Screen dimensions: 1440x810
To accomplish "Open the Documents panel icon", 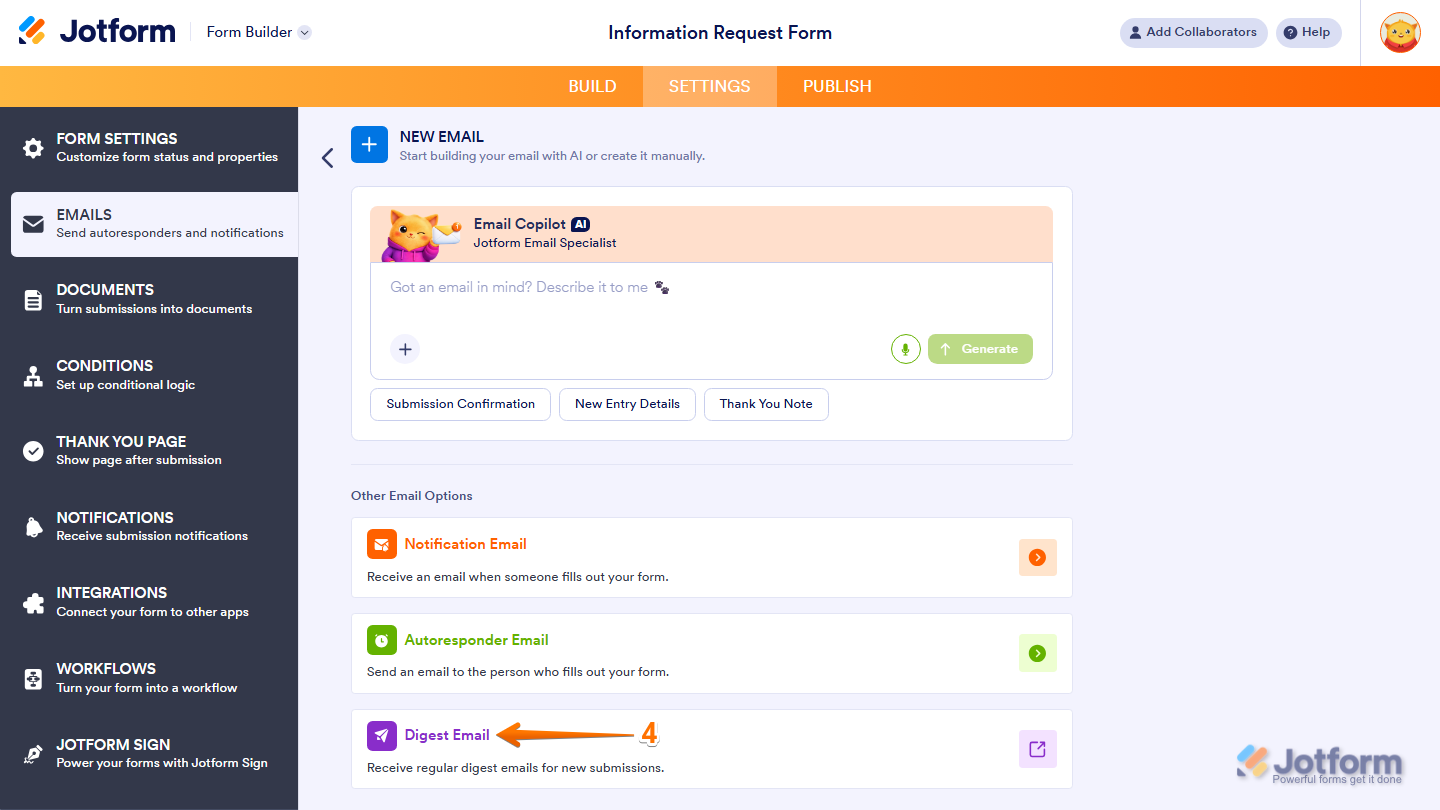I will point(34,299).
